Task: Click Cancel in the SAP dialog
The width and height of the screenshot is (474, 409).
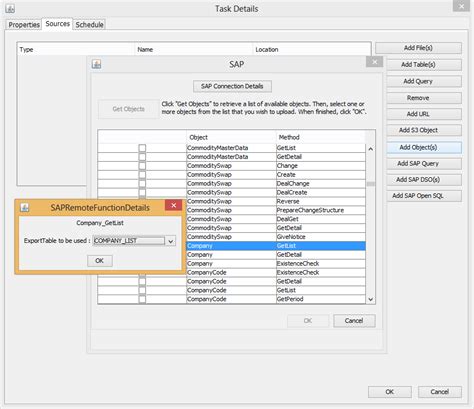Action: pyautogui.click(x=354, y=321)
